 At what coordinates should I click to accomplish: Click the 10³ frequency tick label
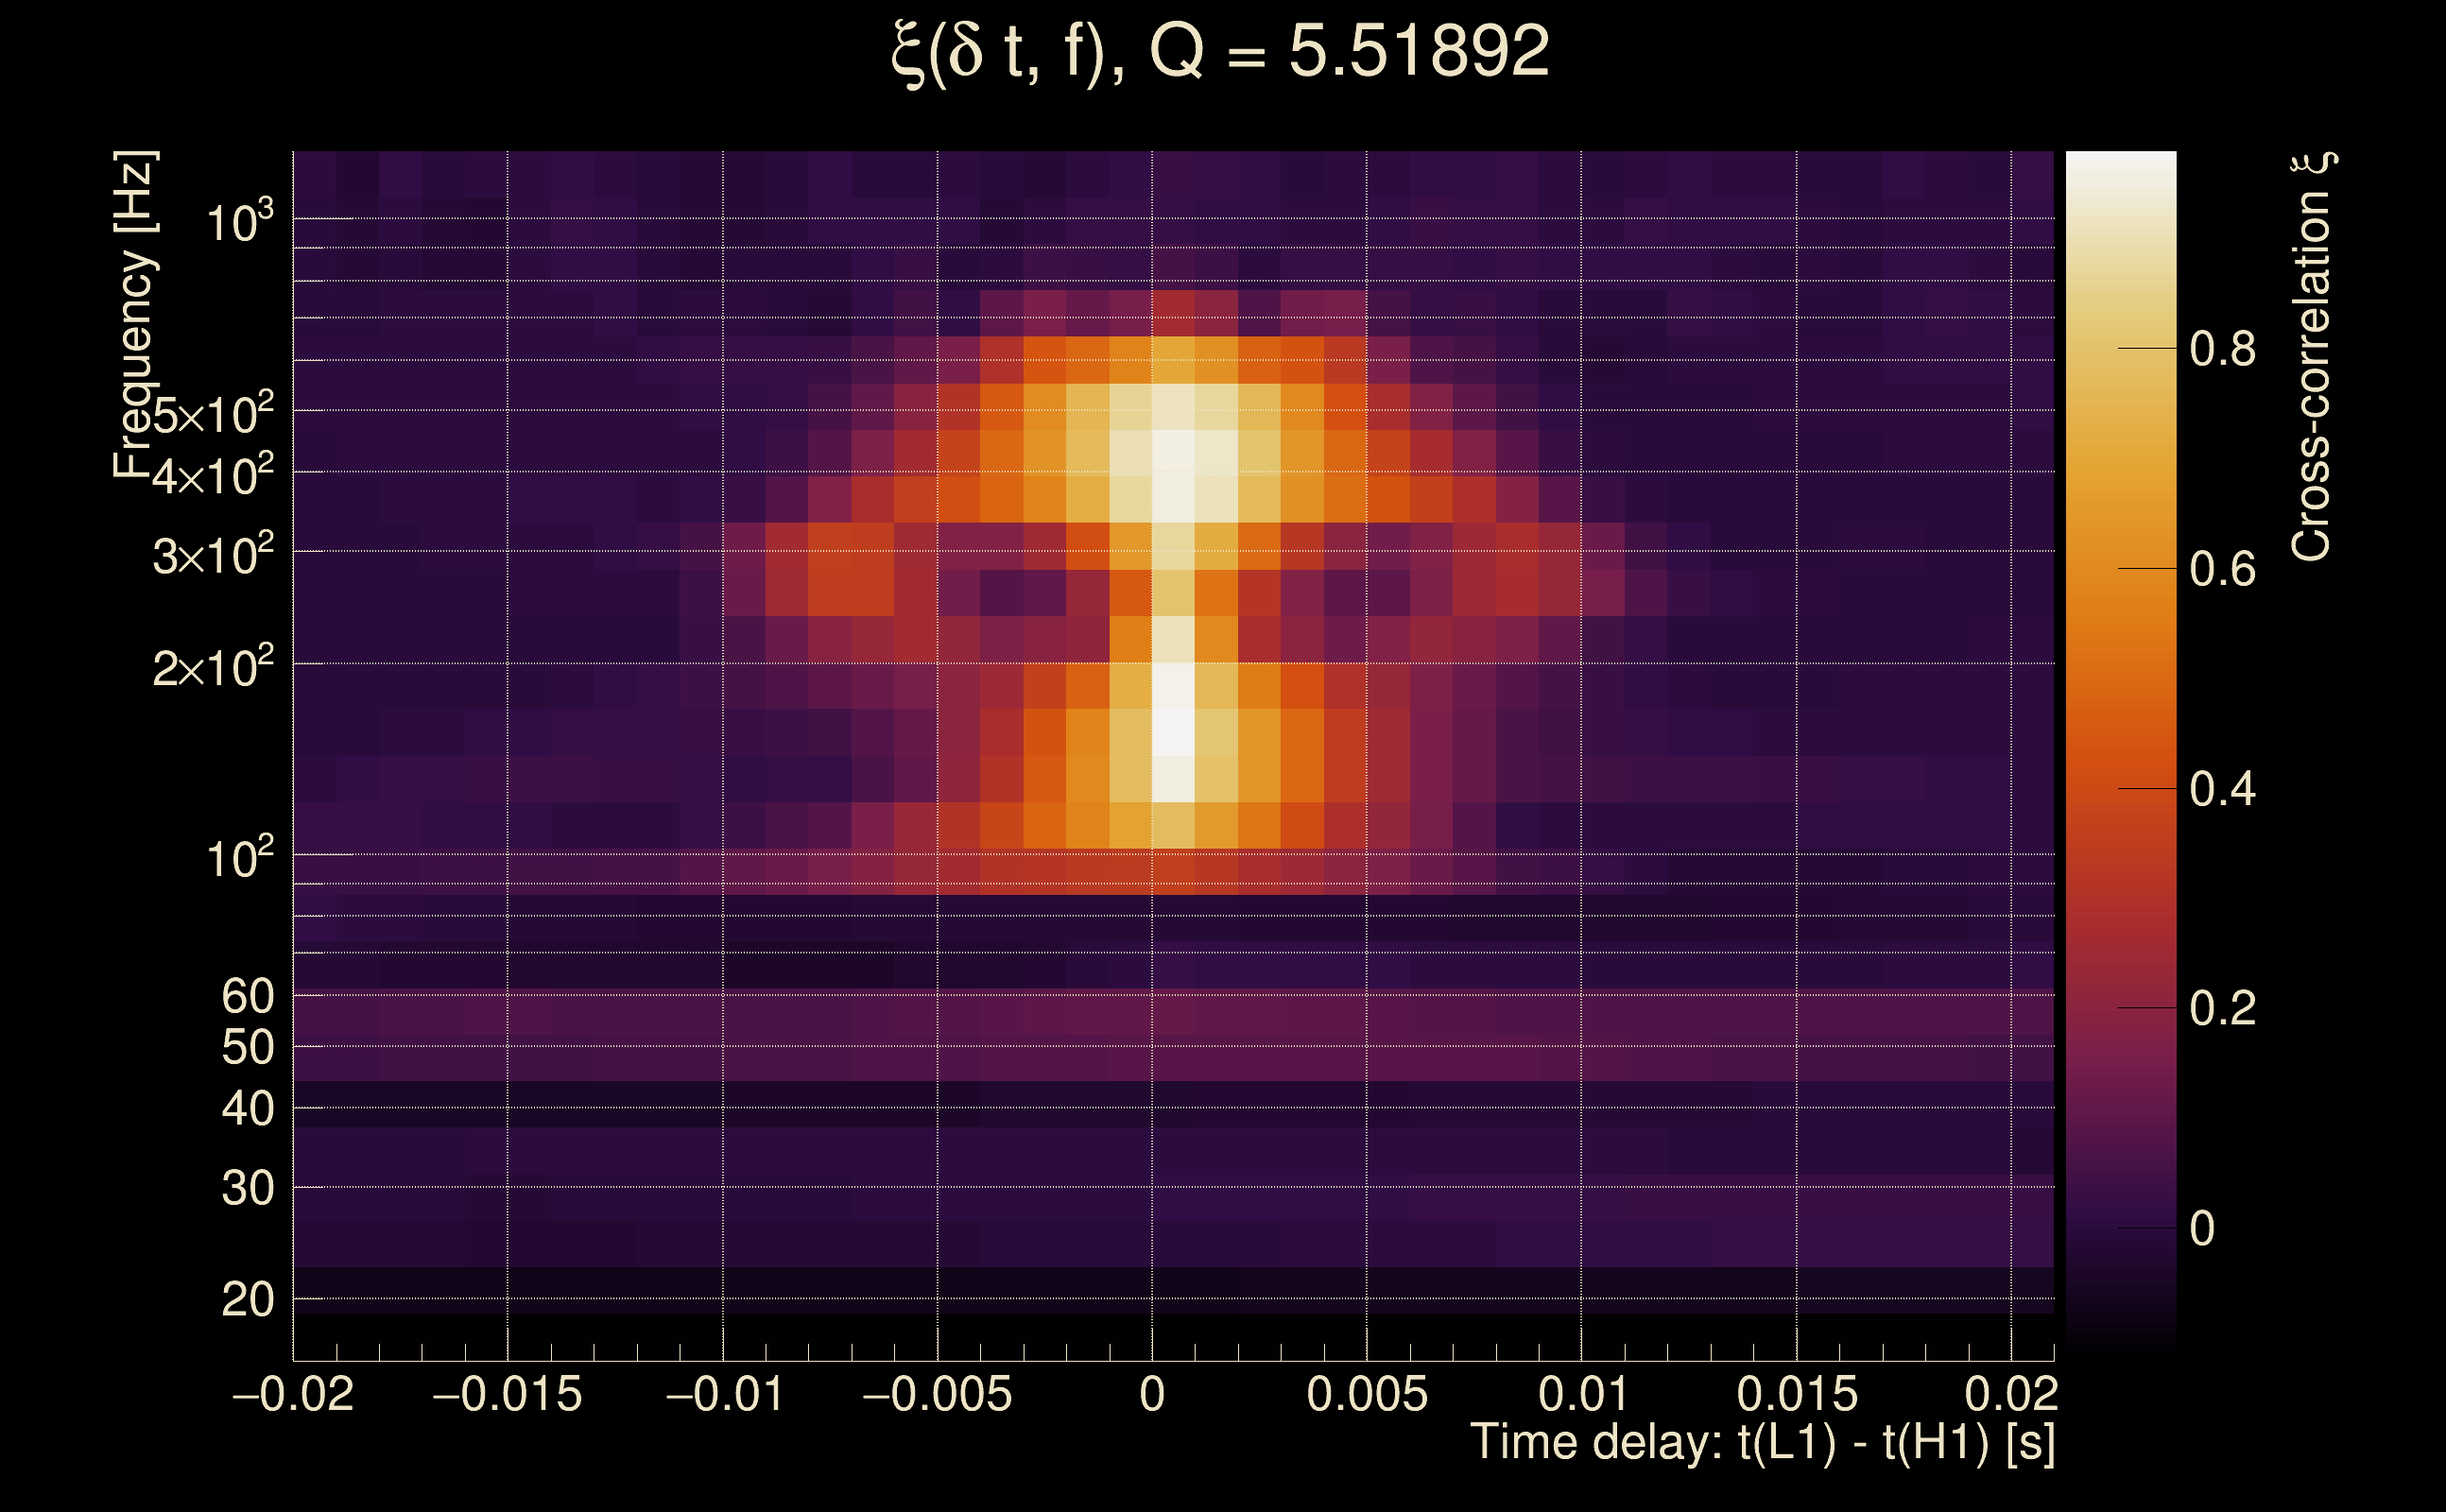click(239, 222)
